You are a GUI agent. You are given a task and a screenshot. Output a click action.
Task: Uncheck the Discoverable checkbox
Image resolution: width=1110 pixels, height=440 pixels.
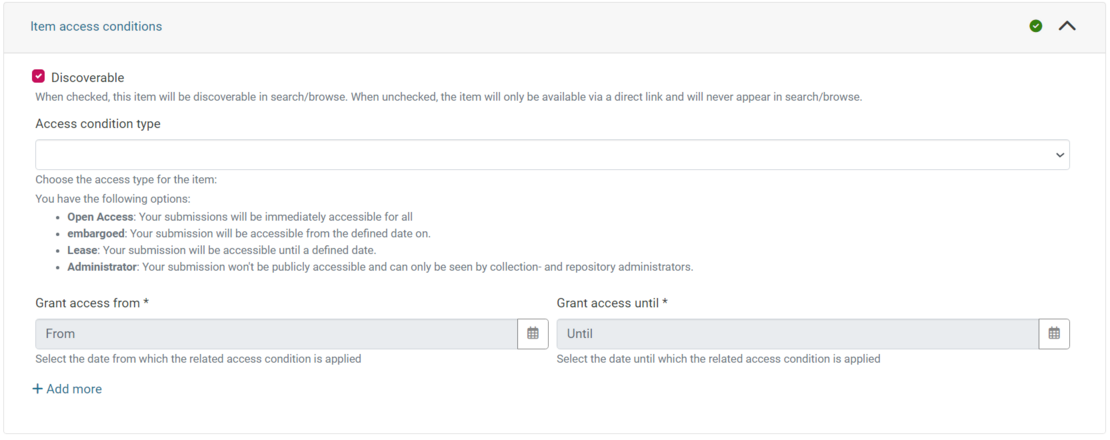39,77
